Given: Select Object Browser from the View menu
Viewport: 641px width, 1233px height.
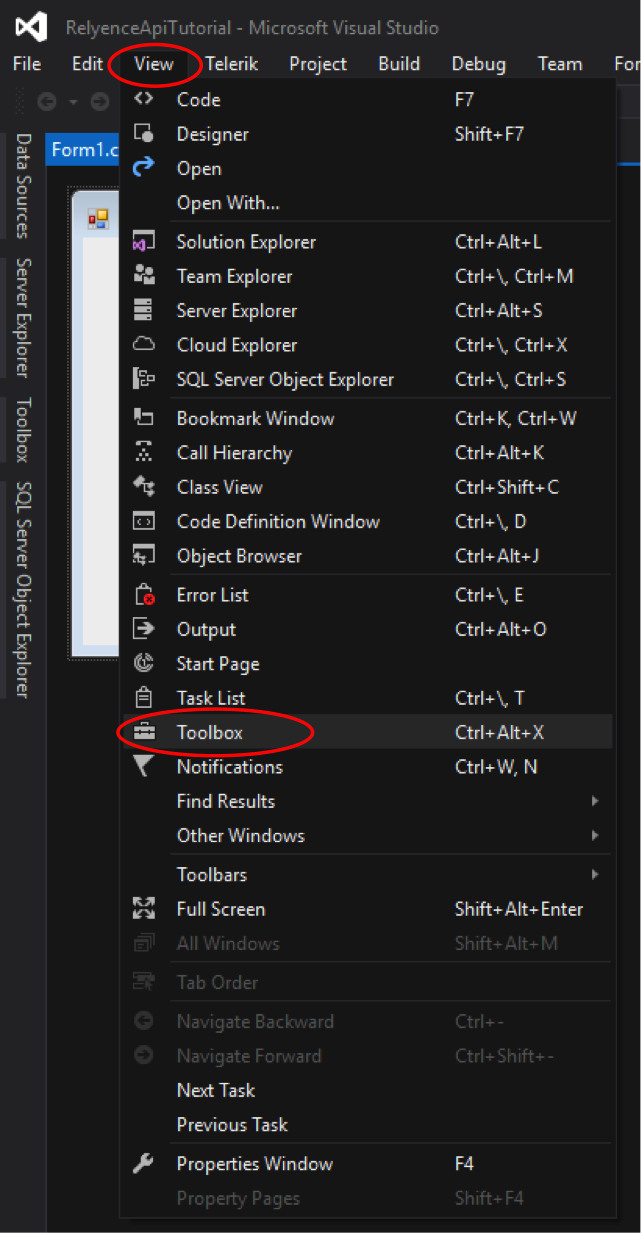Looking at the screenshot, I should 239,556.
